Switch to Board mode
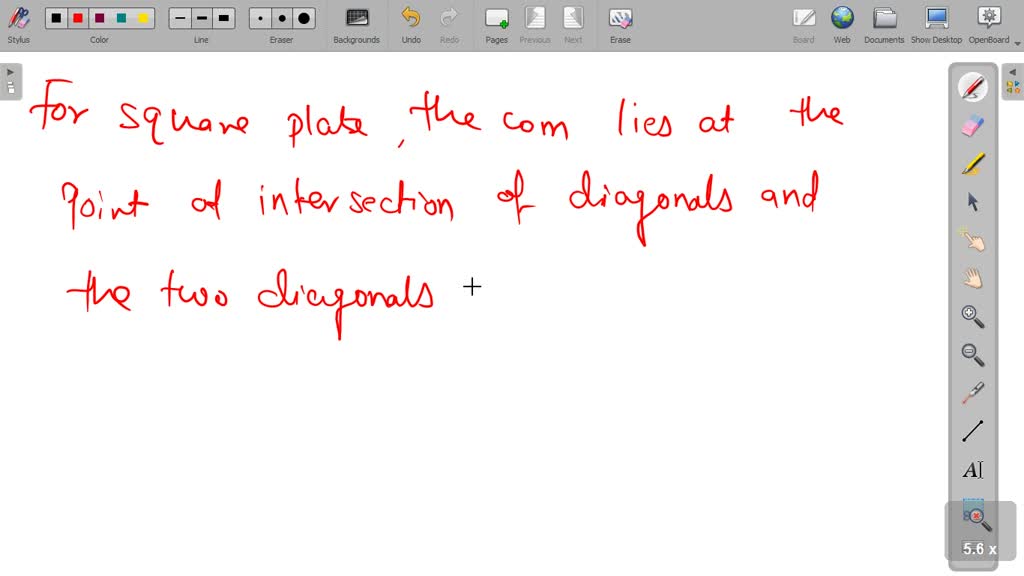1024x576 pixels. pos(803,25)
